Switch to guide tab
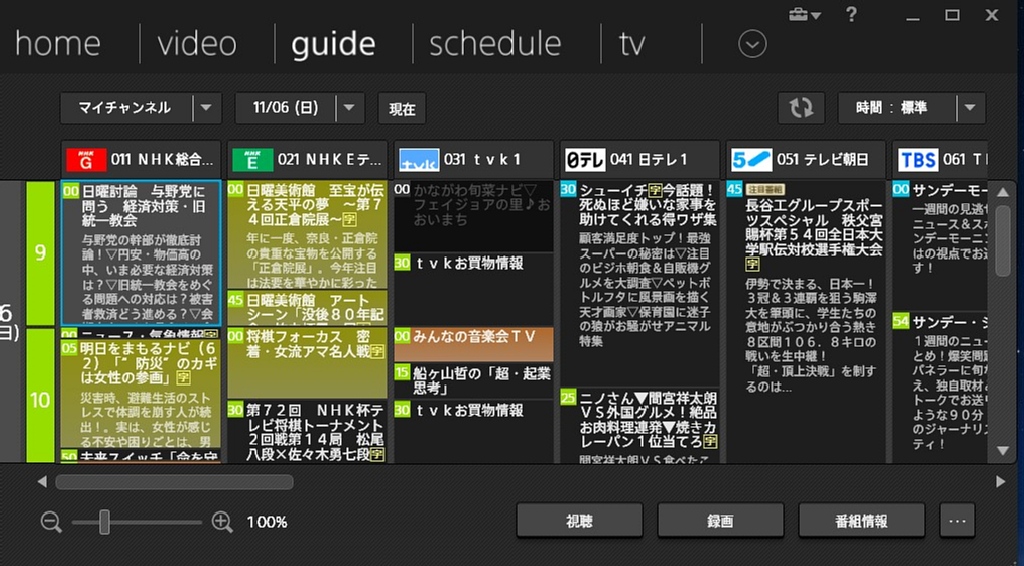Image resolution: width=1024 pixels, height=566 pixels. pos(333,44)
